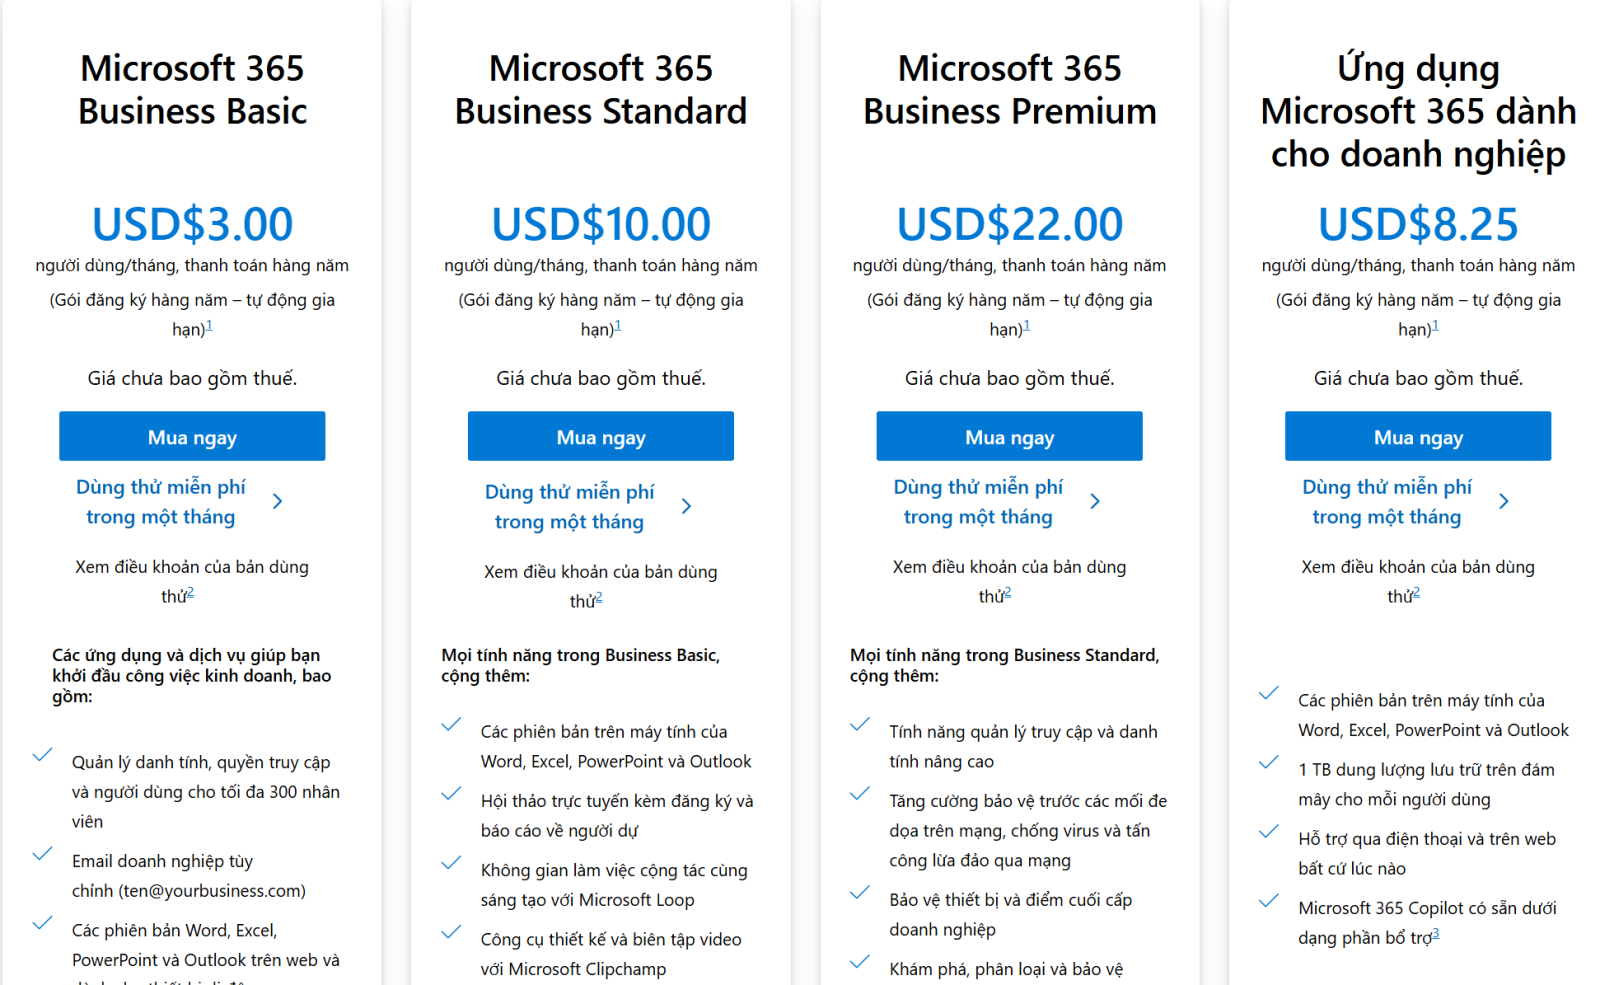Click chevron arrow beside Business Premium free trial
This screenshot has height=985, width=1600.
(1096, 502)
